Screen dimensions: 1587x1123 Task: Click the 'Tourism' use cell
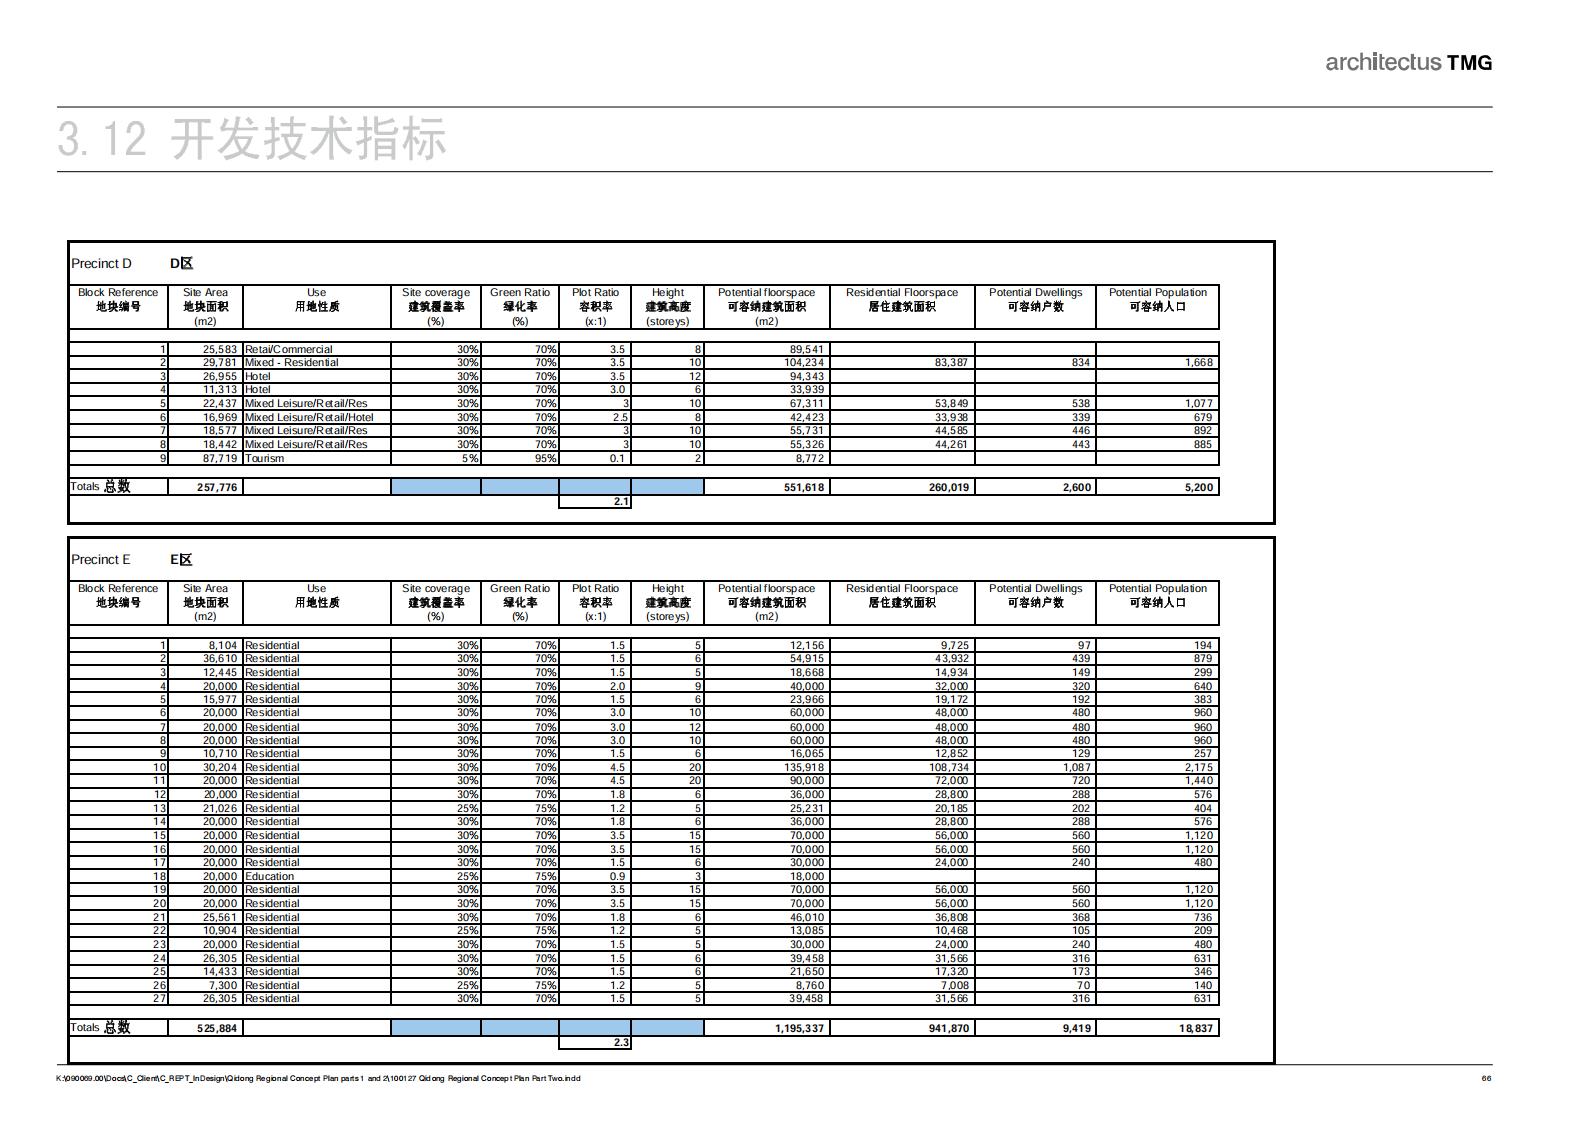(316, 458)
